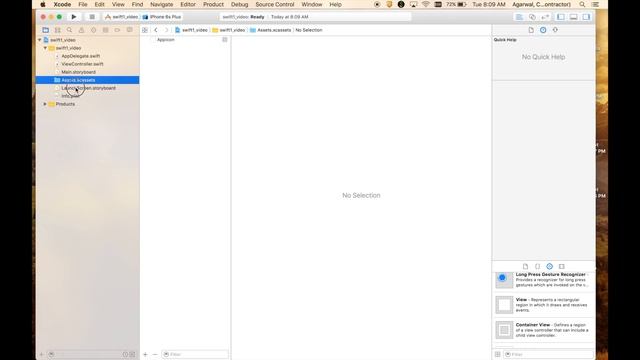Stop the running scheme

92,17
